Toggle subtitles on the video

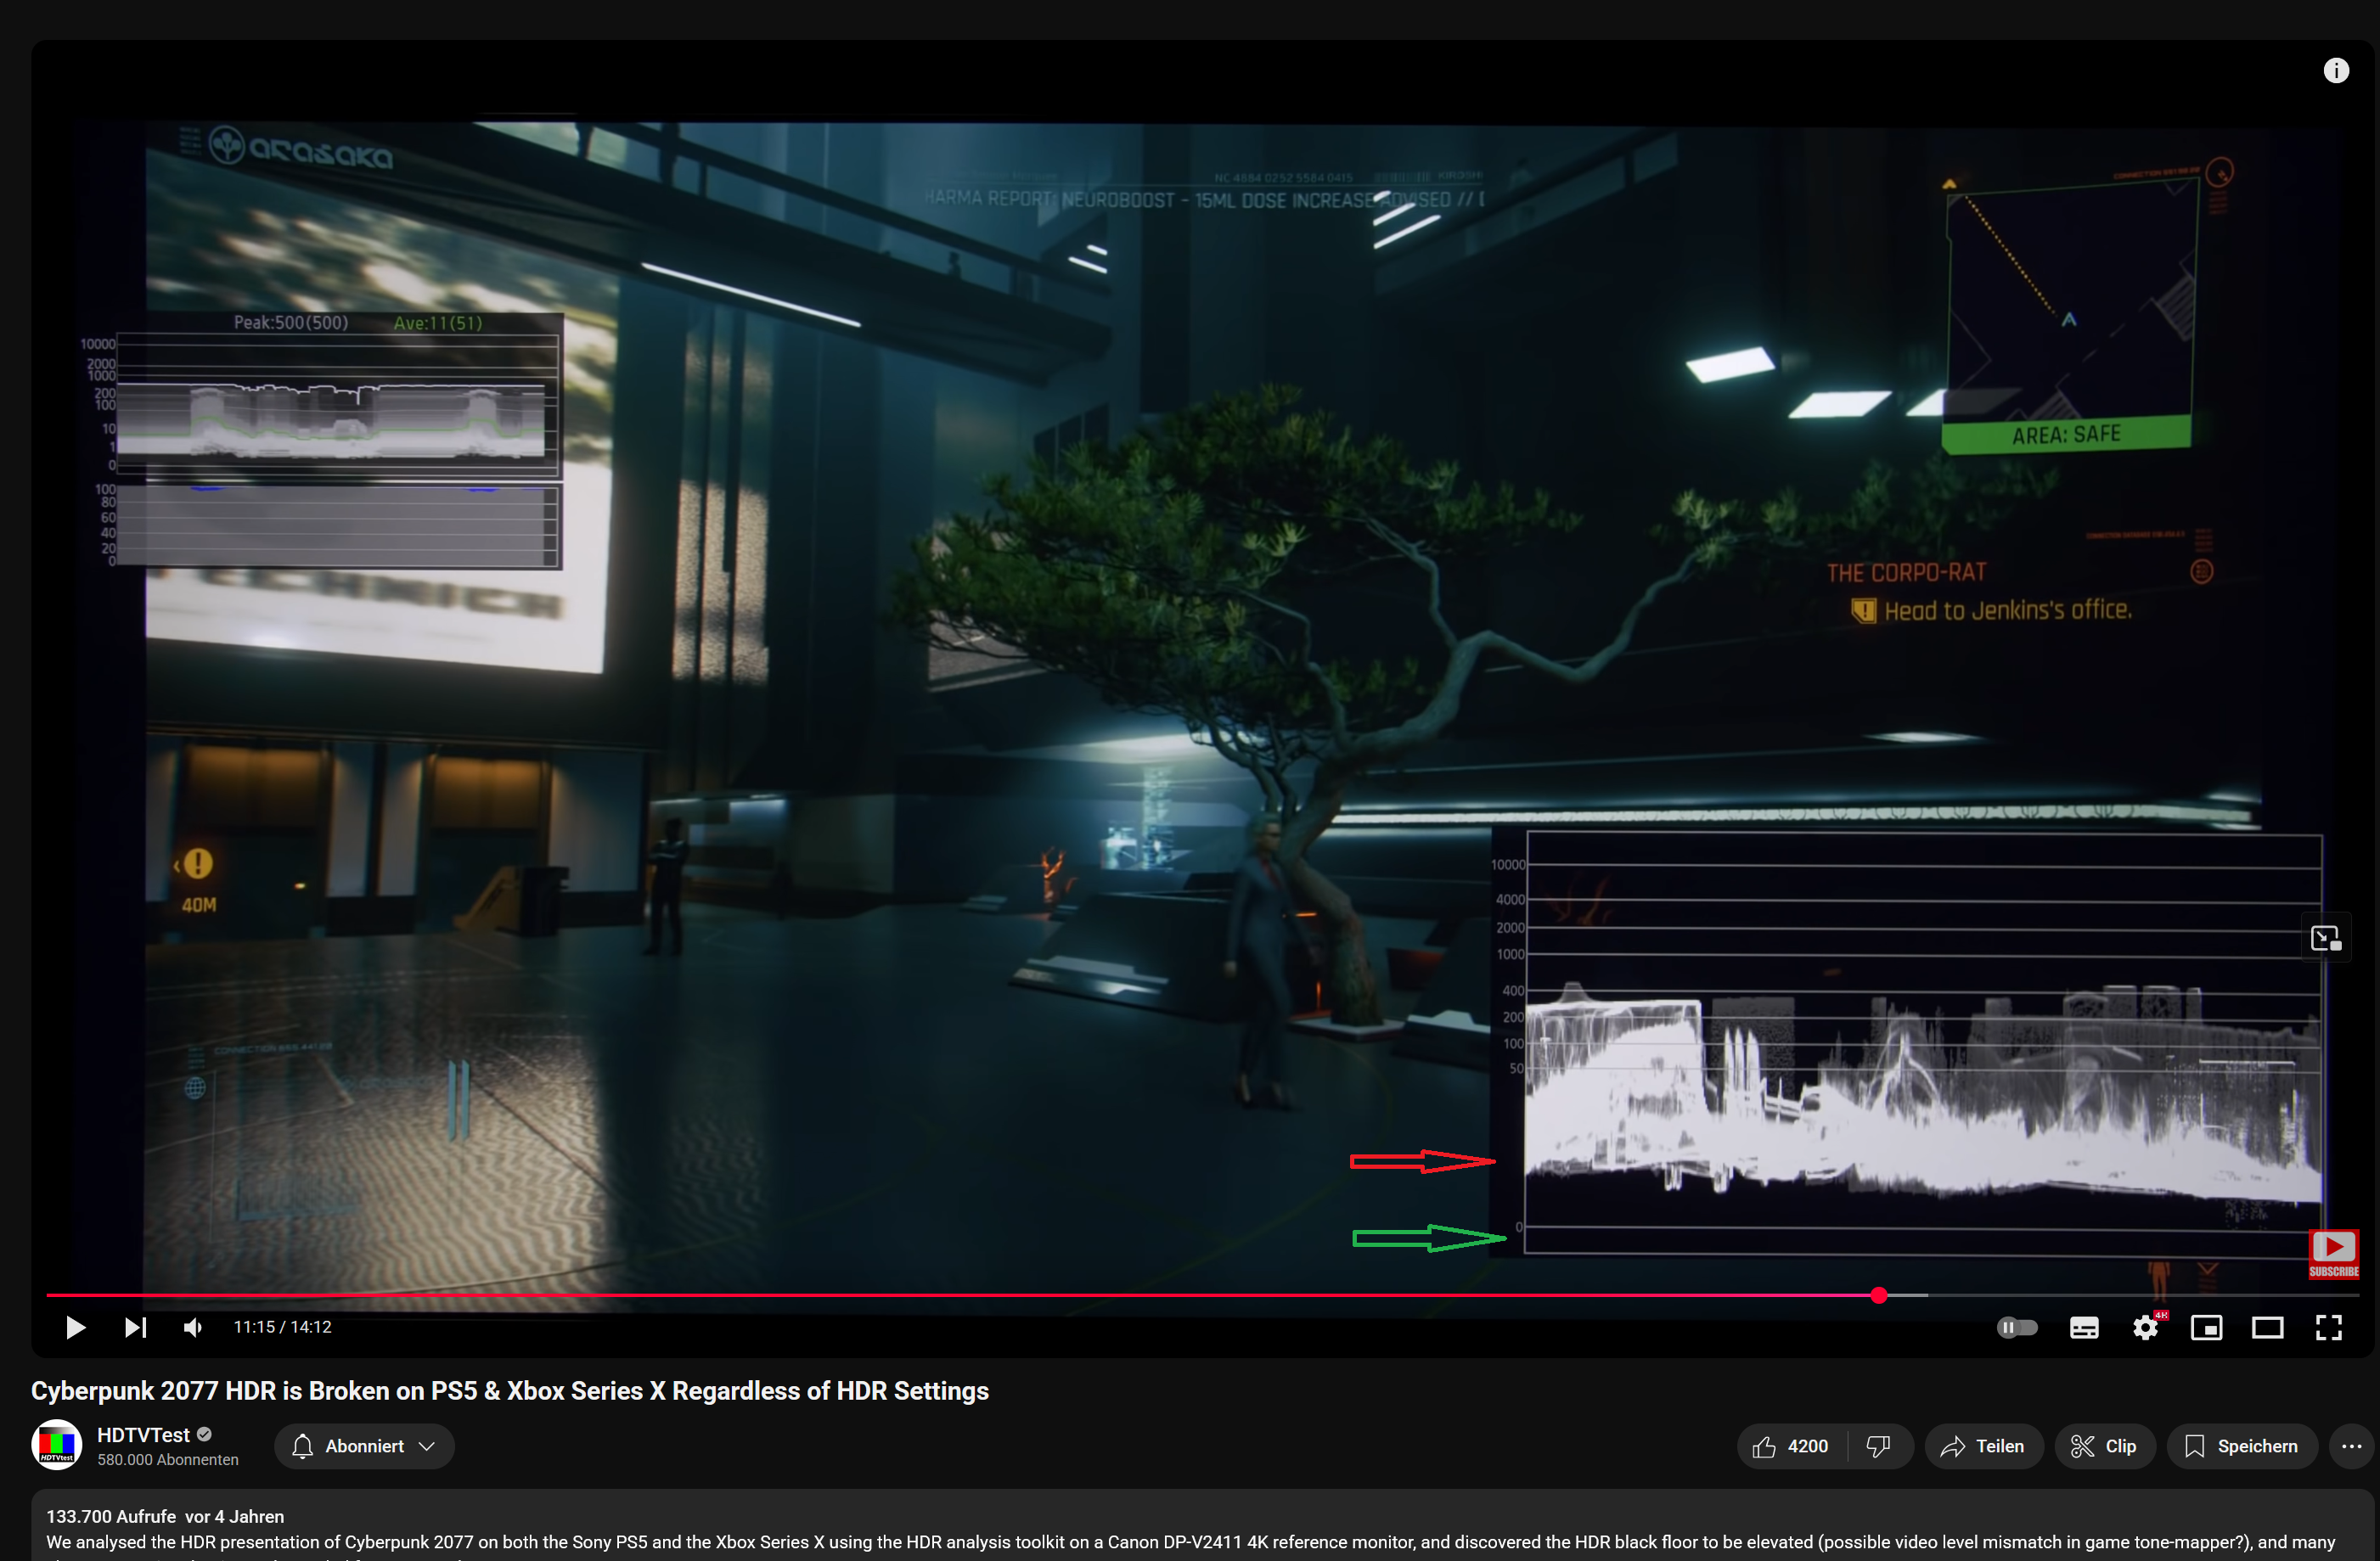pos(2083,1327)
